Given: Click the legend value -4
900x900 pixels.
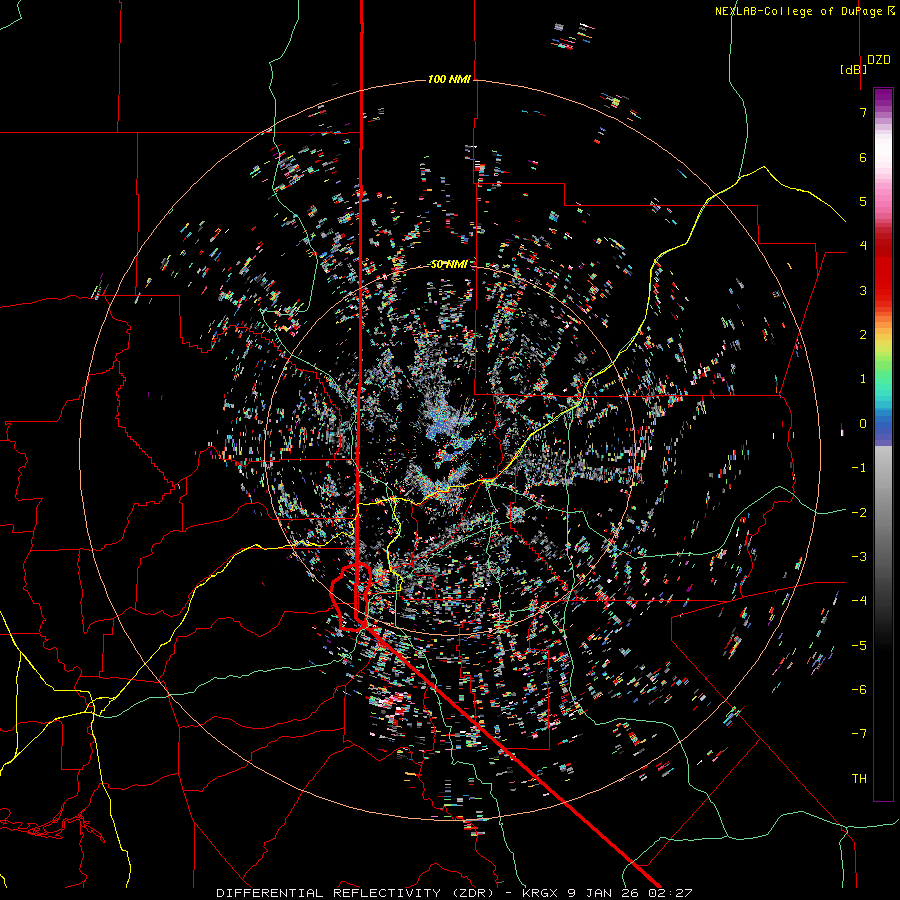Looking at the screenshot, I should (859, 600).
